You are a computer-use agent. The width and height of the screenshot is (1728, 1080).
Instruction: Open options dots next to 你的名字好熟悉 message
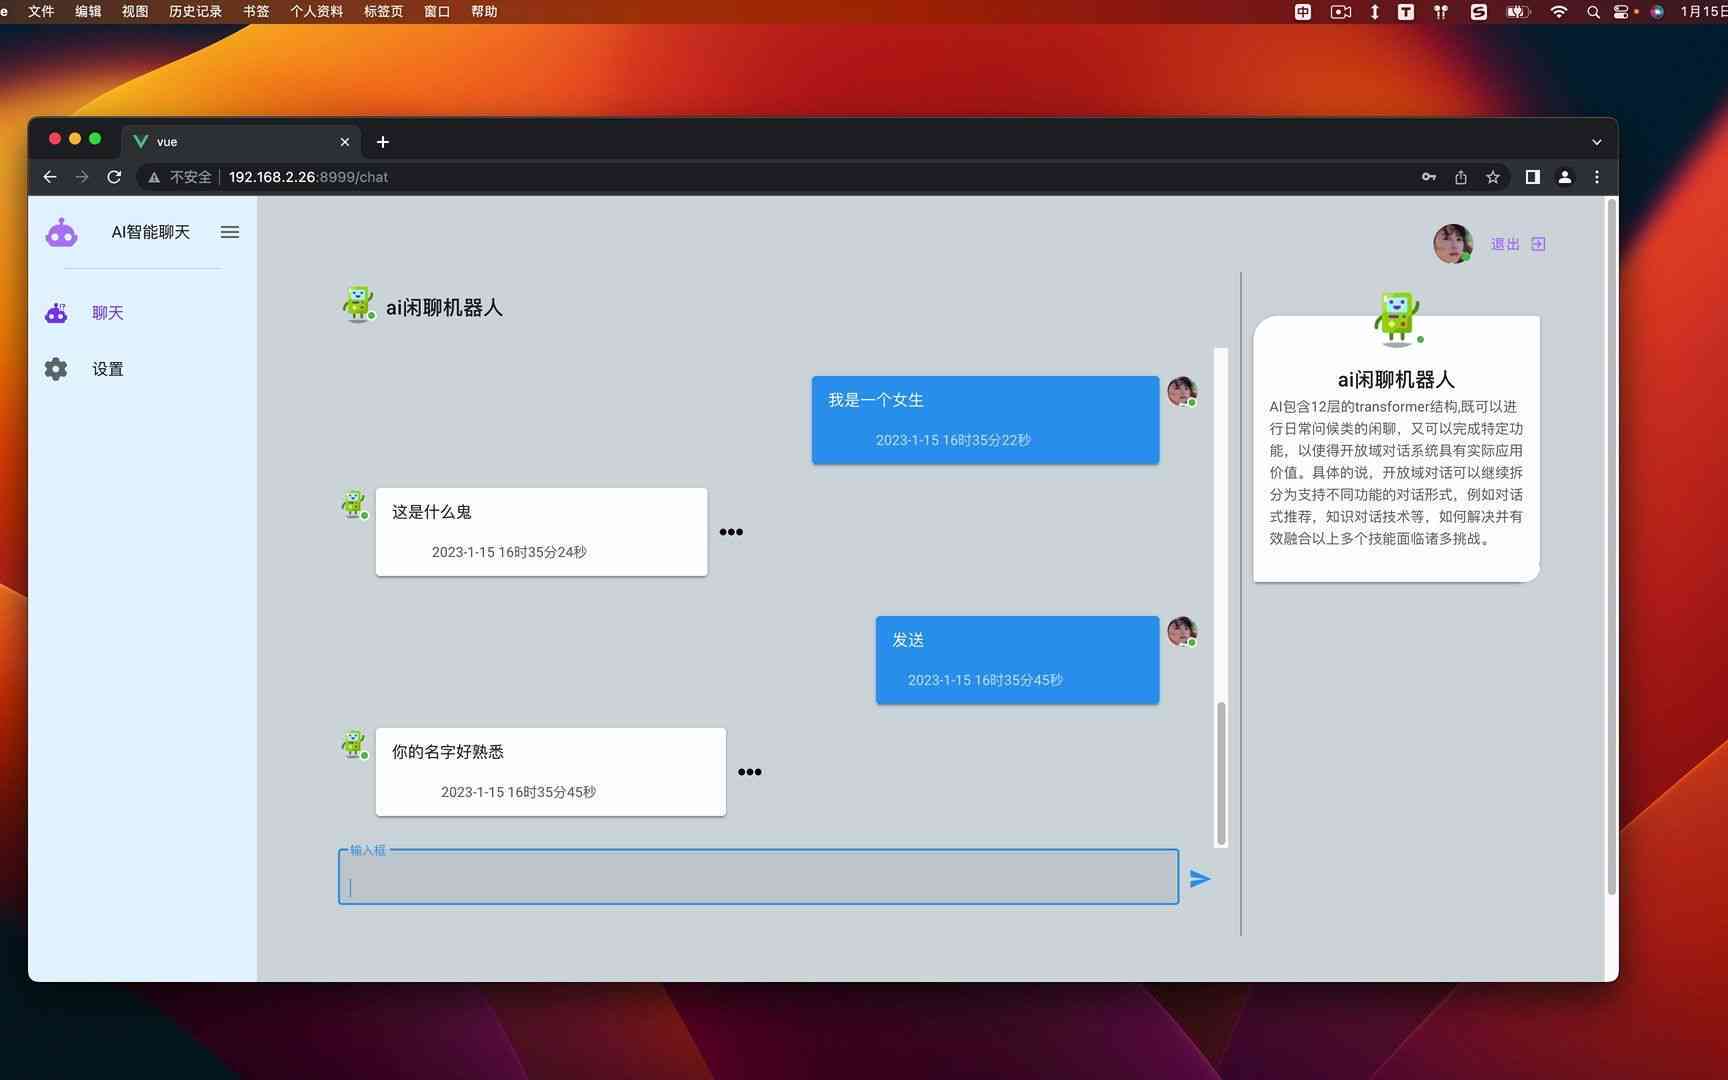coord(750,772)
